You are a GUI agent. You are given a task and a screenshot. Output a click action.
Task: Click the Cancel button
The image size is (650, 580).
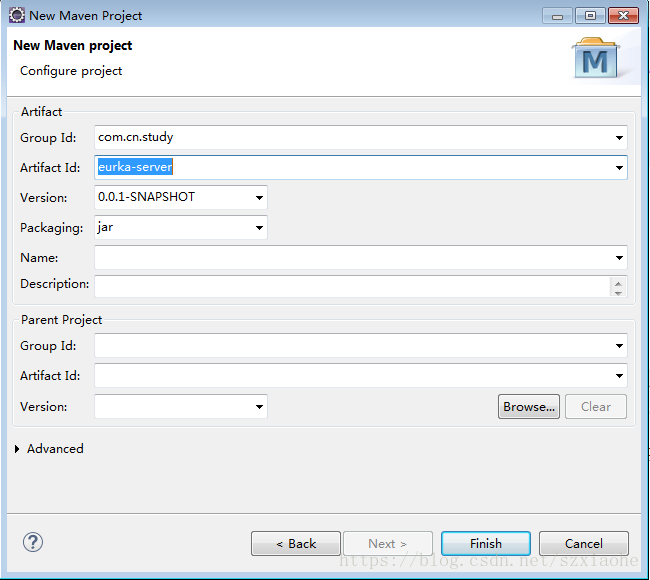tap(584, 544)
